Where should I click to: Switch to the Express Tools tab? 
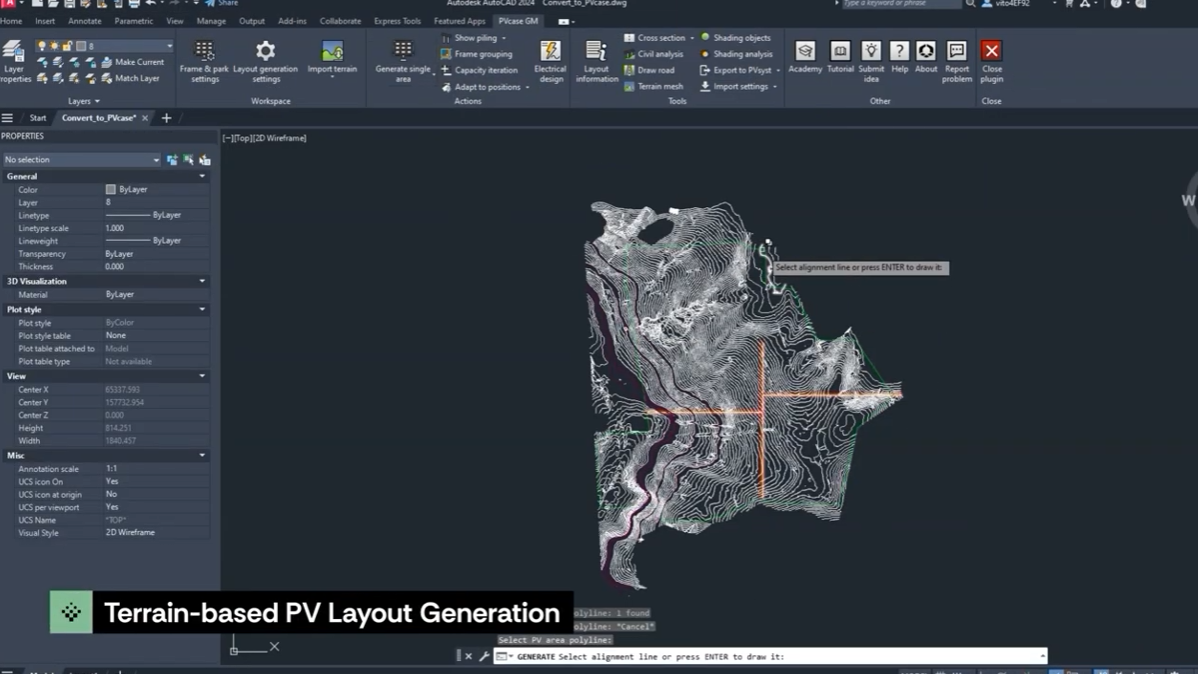pos(397,21)
